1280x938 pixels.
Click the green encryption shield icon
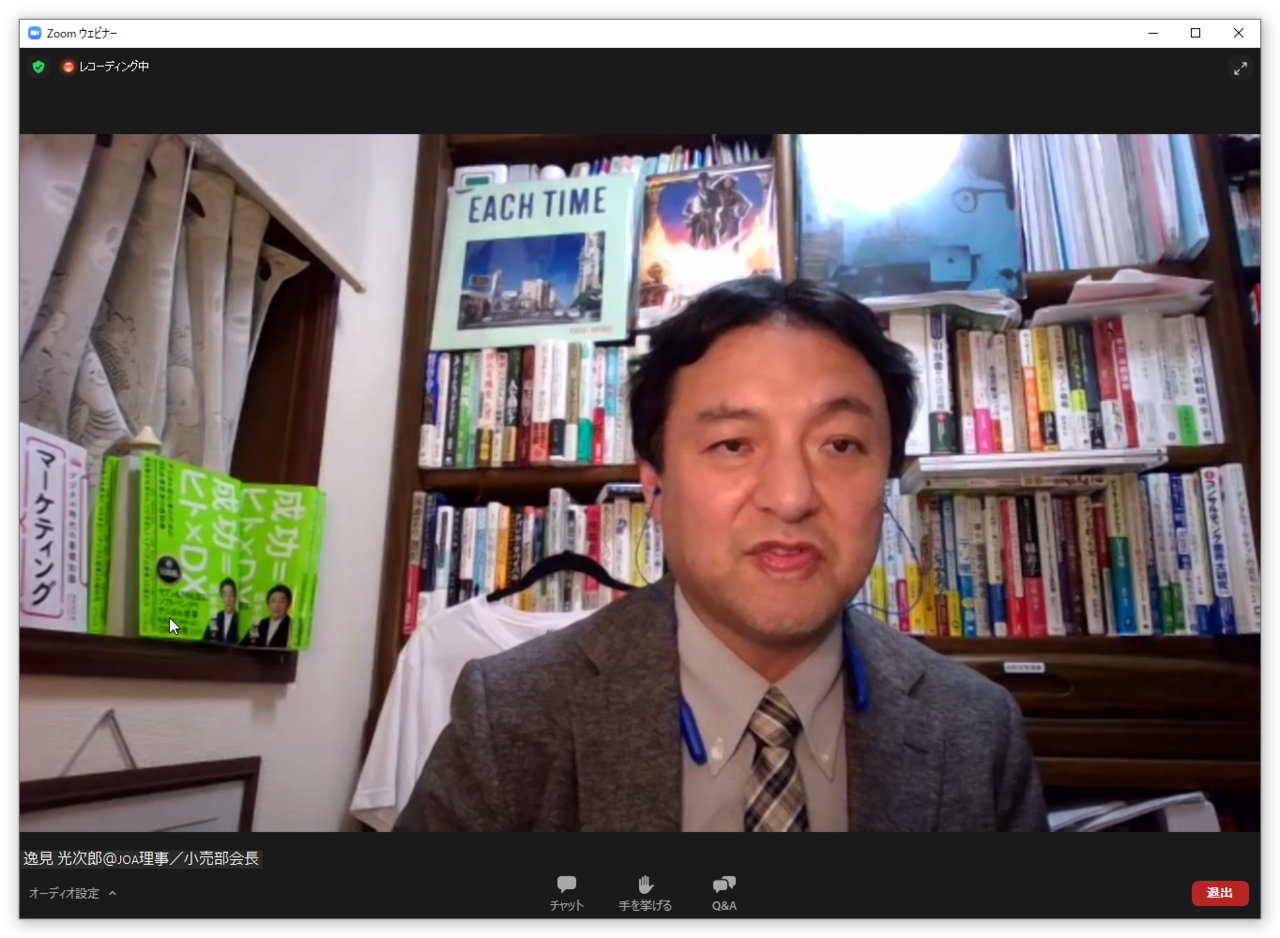38,67
